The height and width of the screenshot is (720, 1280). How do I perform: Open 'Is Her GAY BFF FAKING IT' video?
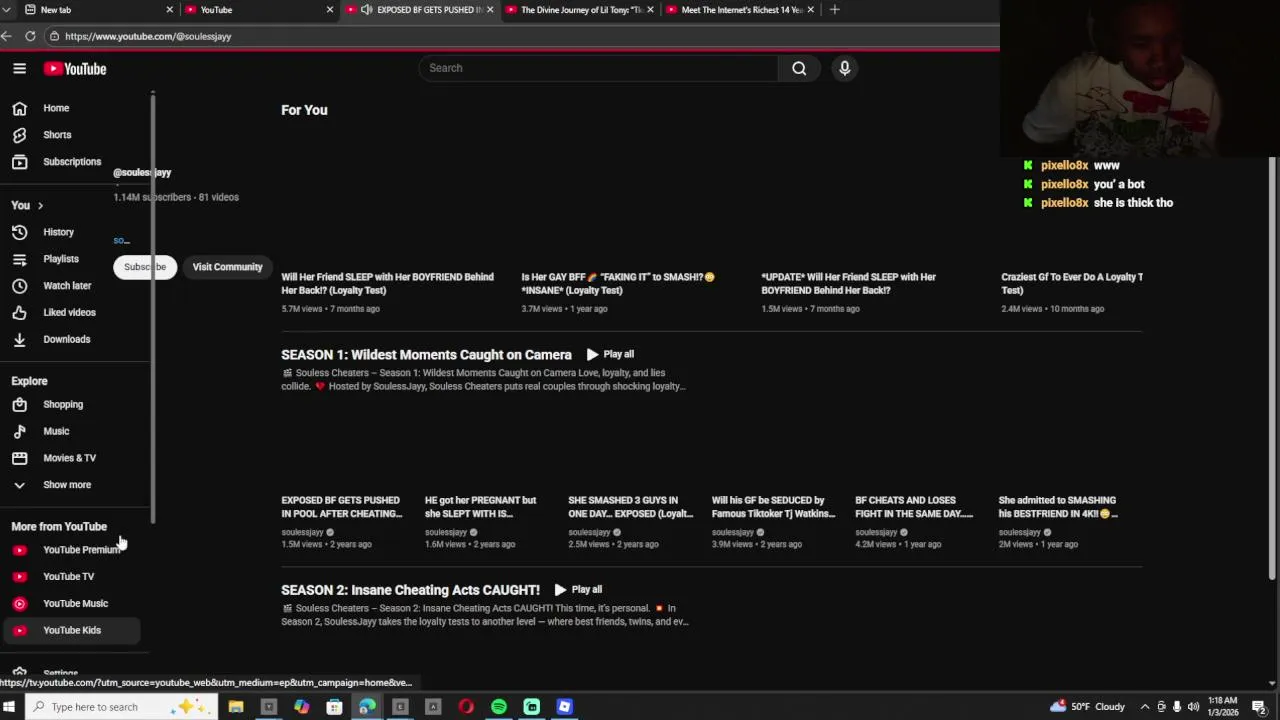618,284
